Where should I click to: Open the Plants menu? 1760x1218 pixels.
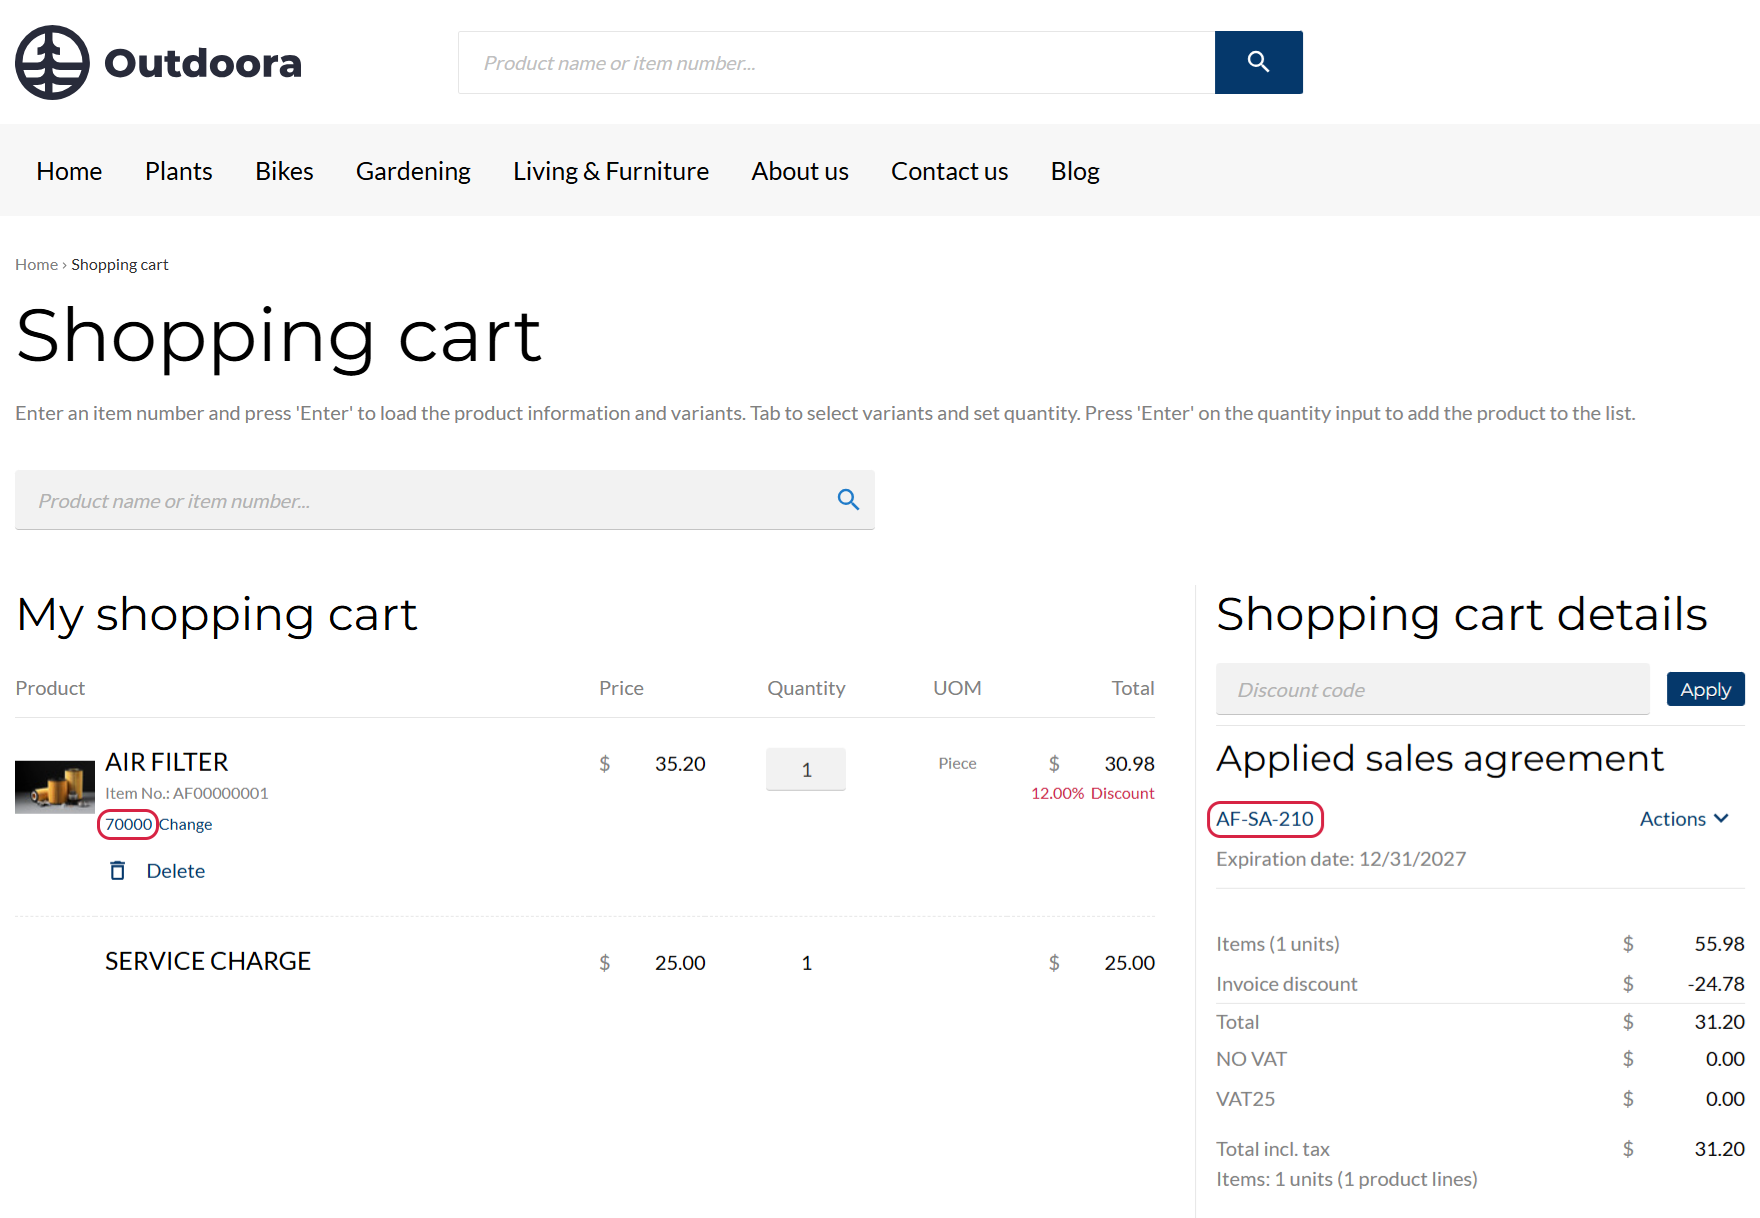[178, 171]
